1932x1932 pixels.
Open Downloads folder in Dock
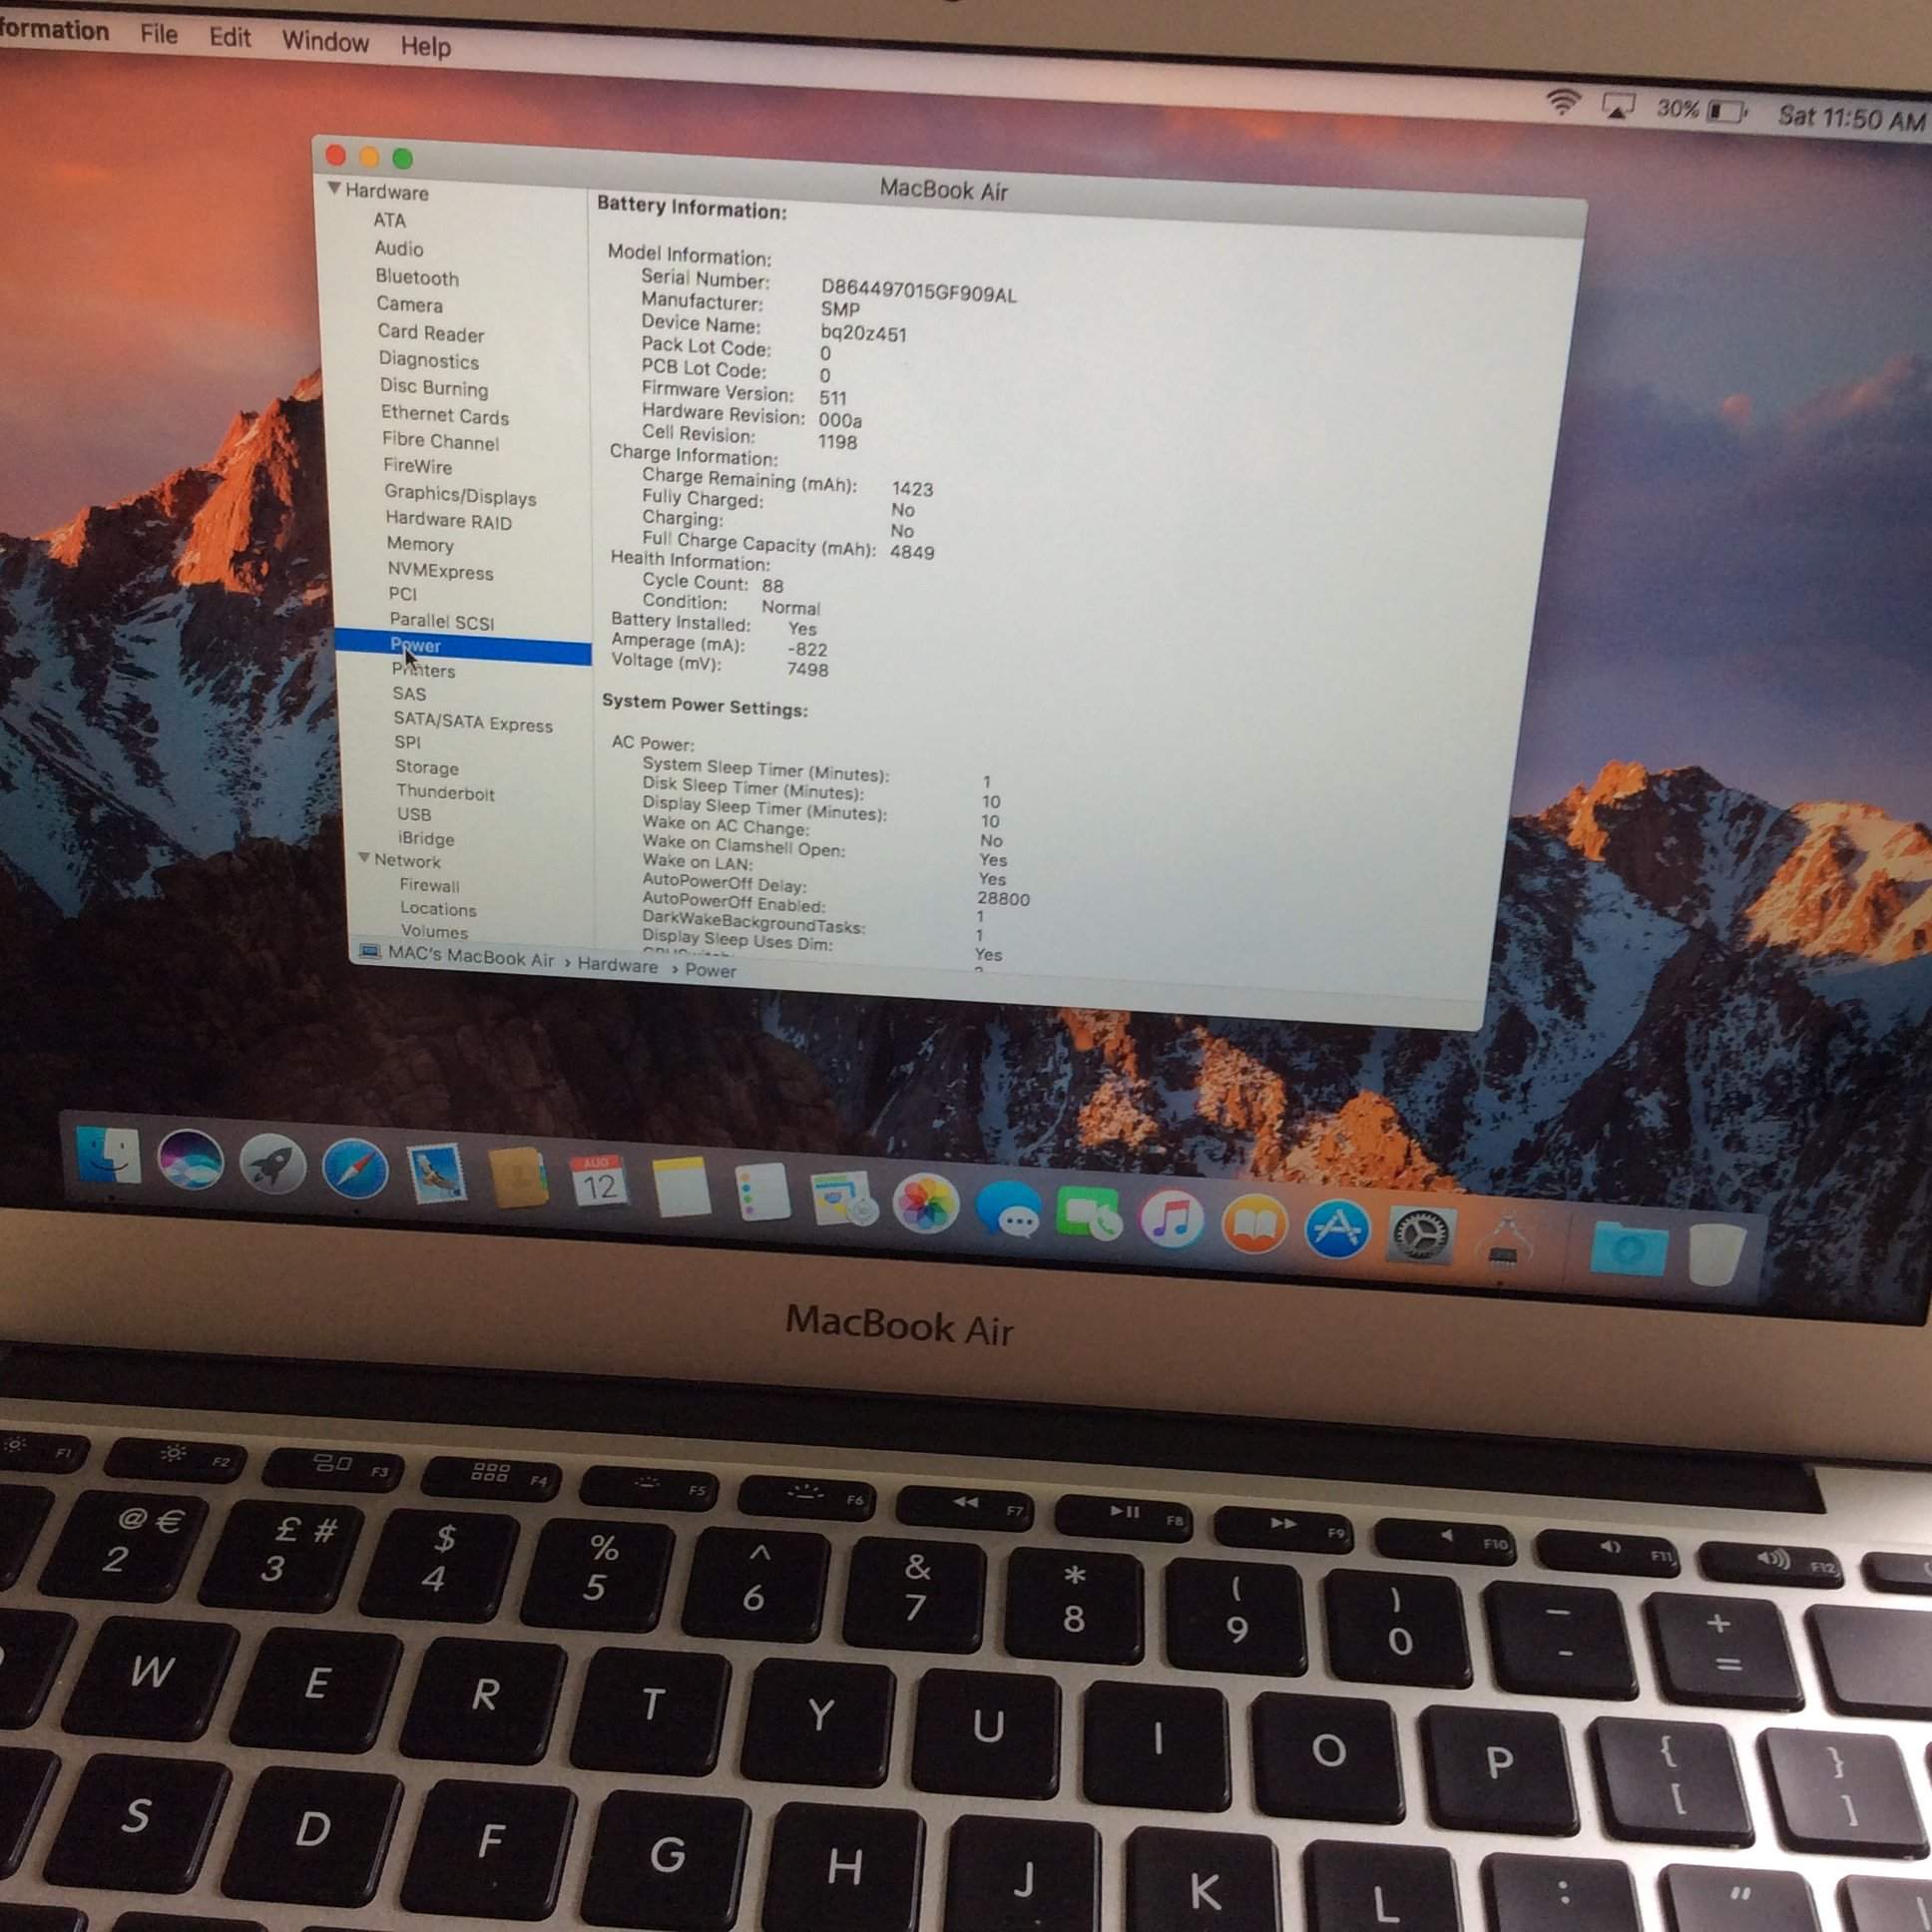coord(1629,1250)
